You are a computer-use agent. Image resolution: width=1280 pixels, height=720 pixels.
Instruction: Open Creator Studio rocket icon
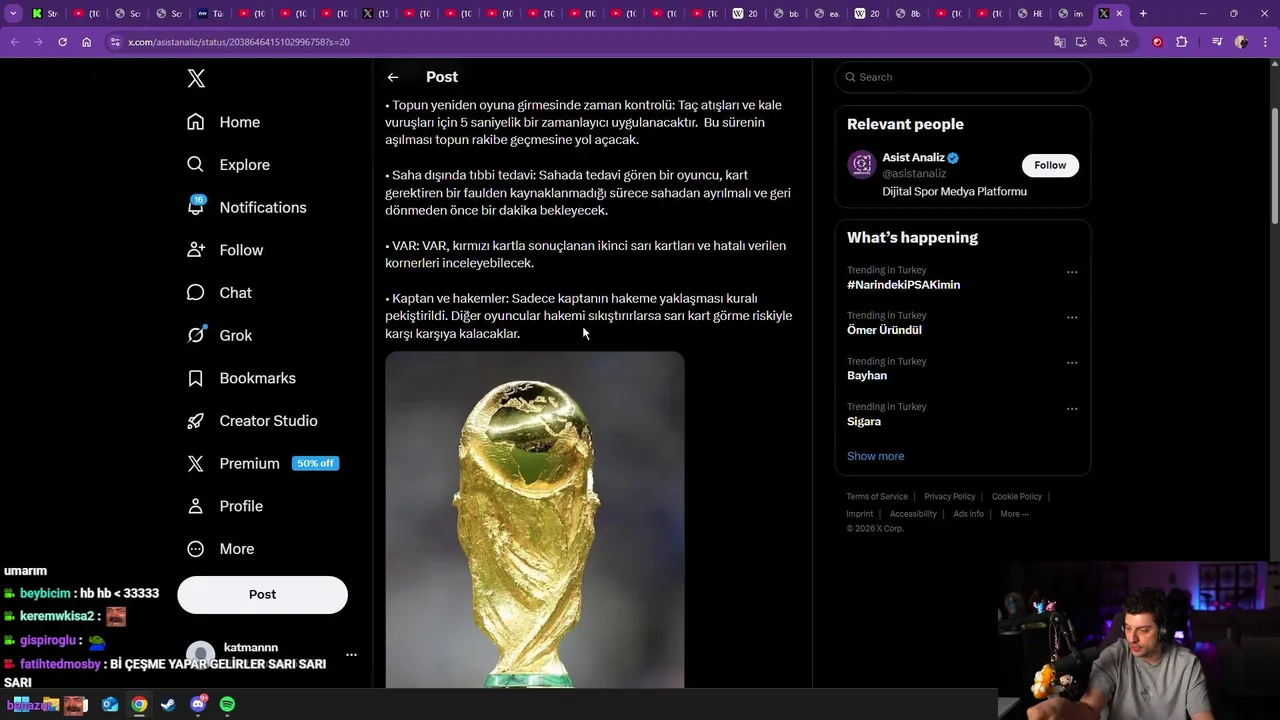(x=196, y=421)
